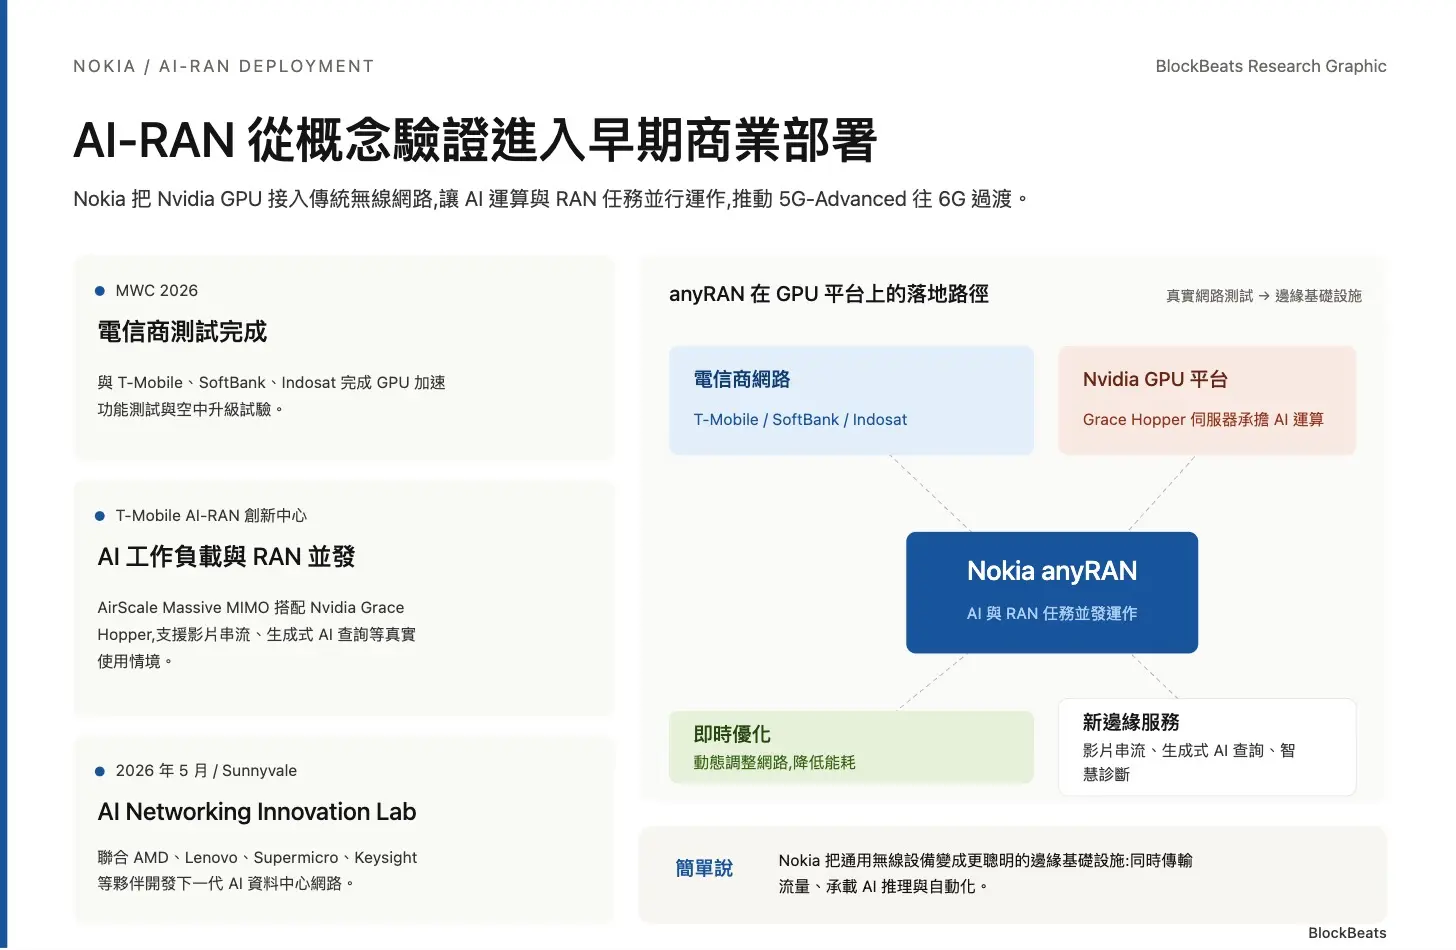1456x950 pixels.
Task: Click the heading '電信商測試完成'
Action: pos(182,332)
